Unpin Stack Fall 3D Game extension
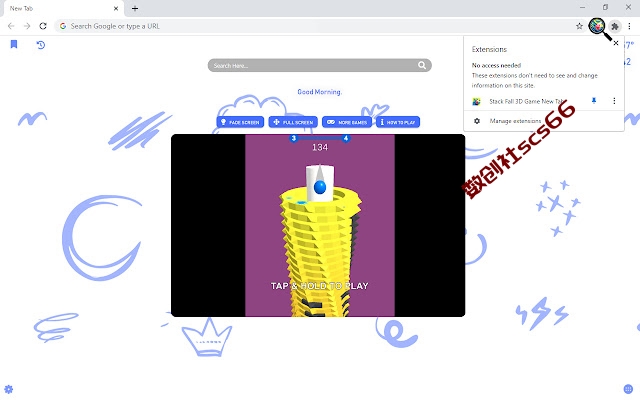Screen dimensions: 640x400 click(x=594, y=101)
